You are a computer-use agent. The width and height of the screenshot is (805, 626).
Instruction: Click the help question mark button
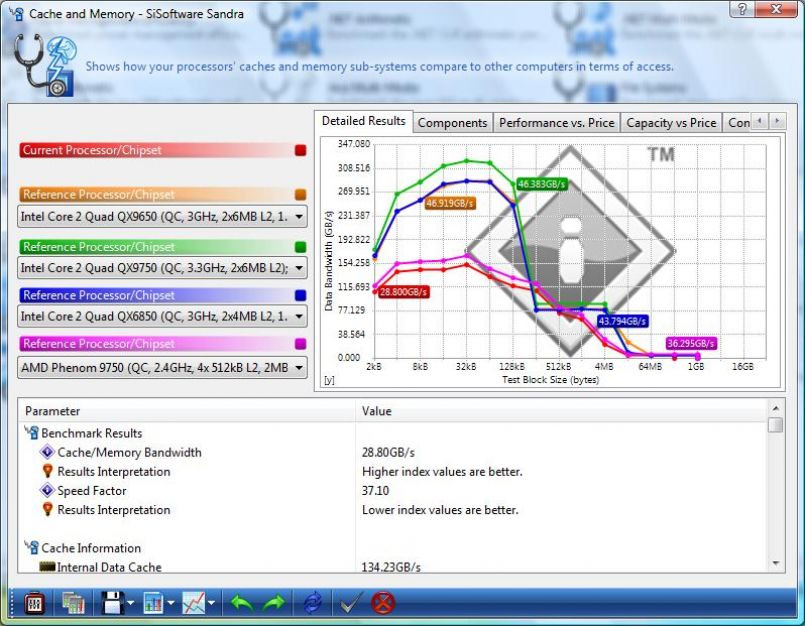click(743, 9)
